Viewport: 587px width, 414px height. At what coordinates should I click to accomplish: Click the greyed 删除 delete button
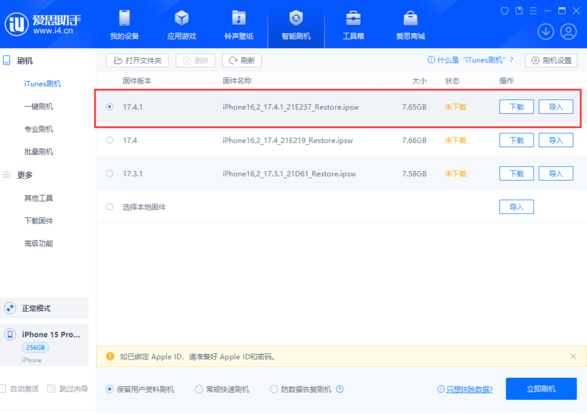click(195, 60)
